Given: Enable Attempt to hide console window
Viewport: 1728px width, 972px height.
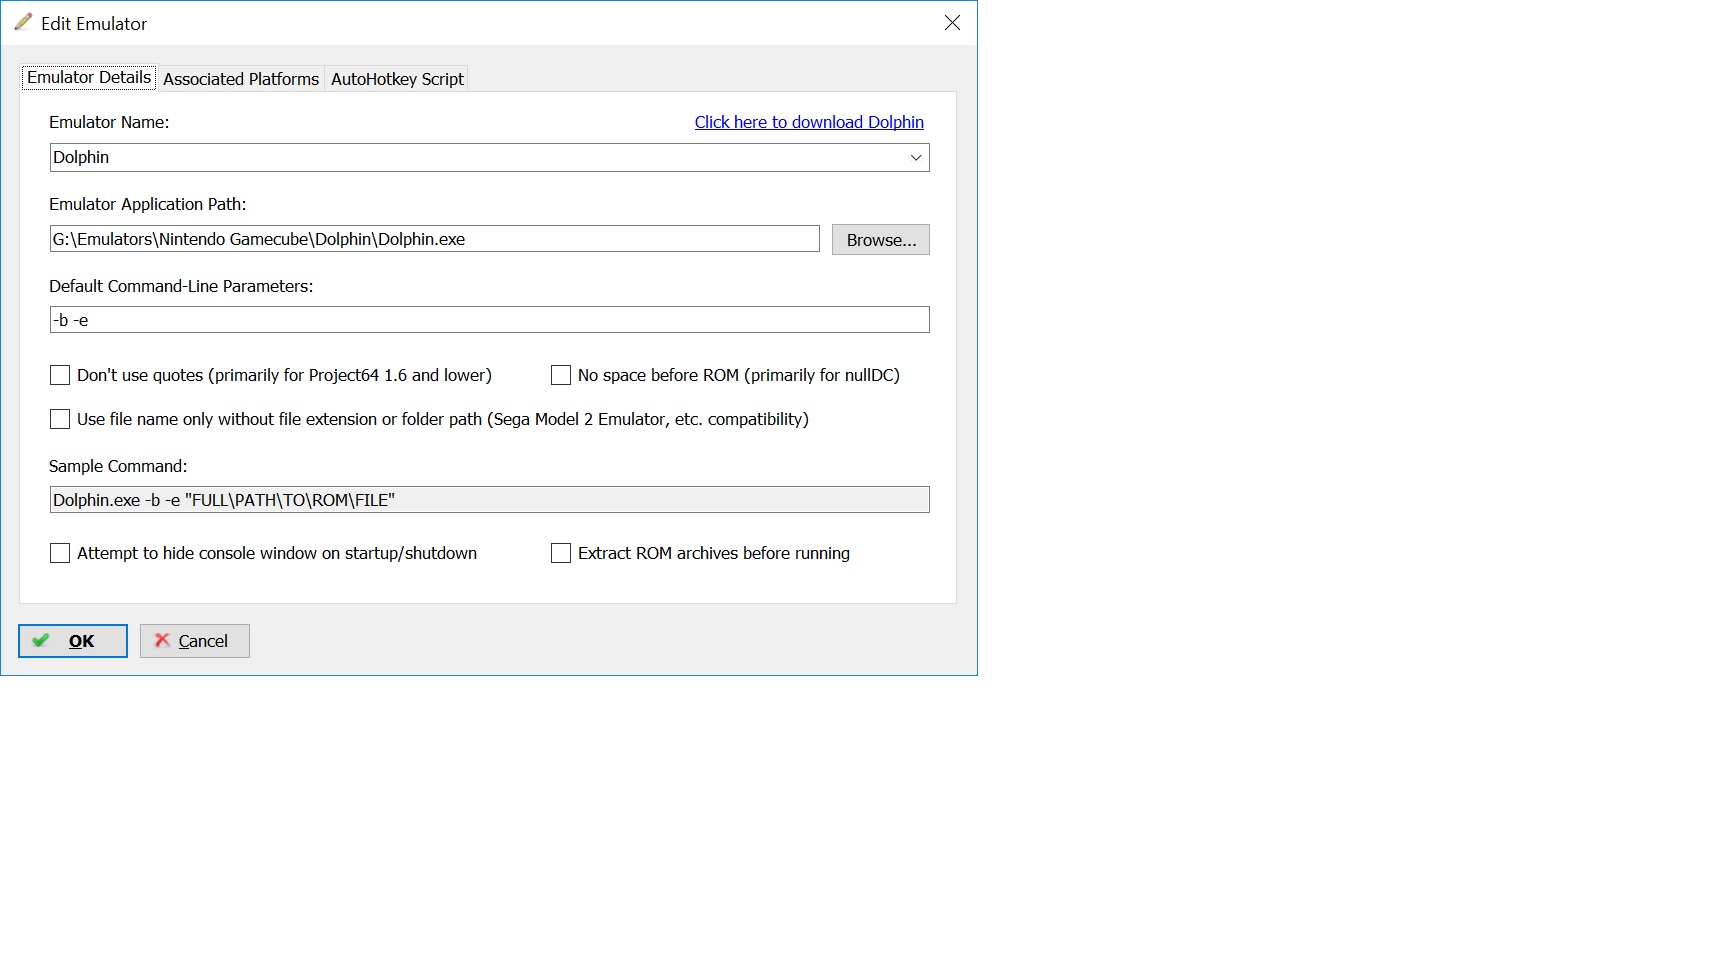Looking at the screenshot, I should point(60,553).
